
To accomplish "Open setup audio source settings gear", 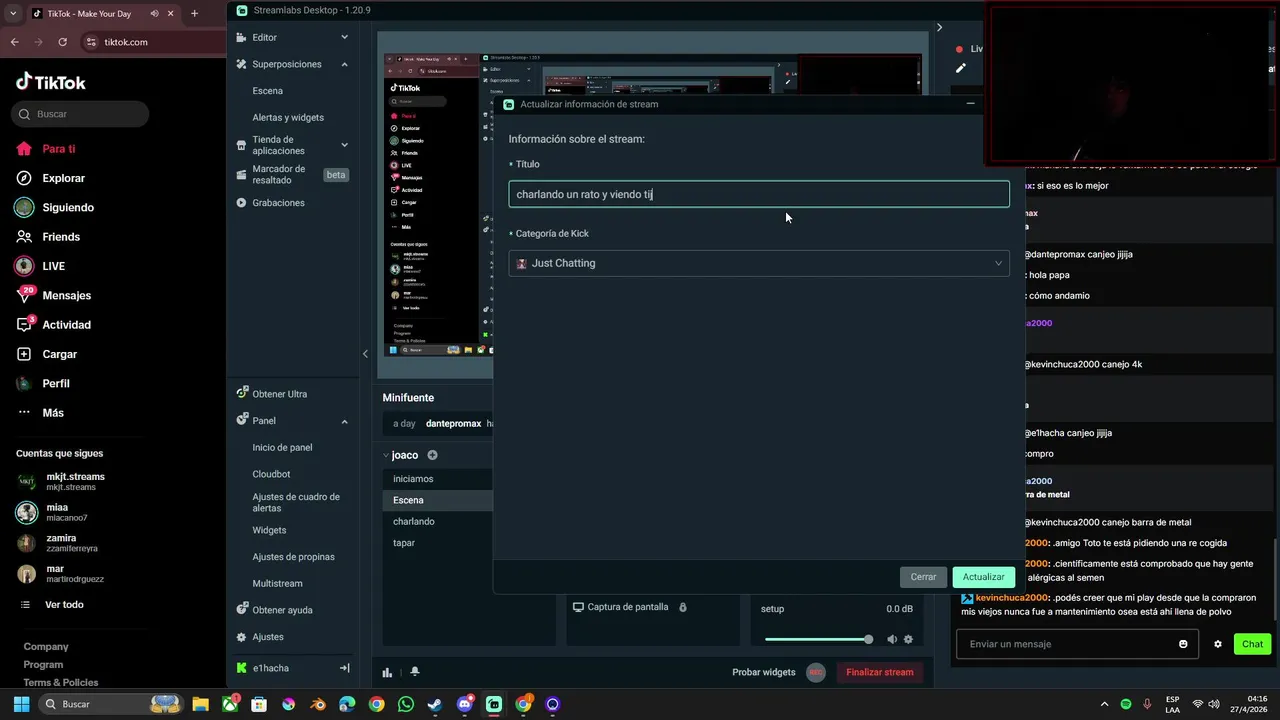I will point(908,639).
